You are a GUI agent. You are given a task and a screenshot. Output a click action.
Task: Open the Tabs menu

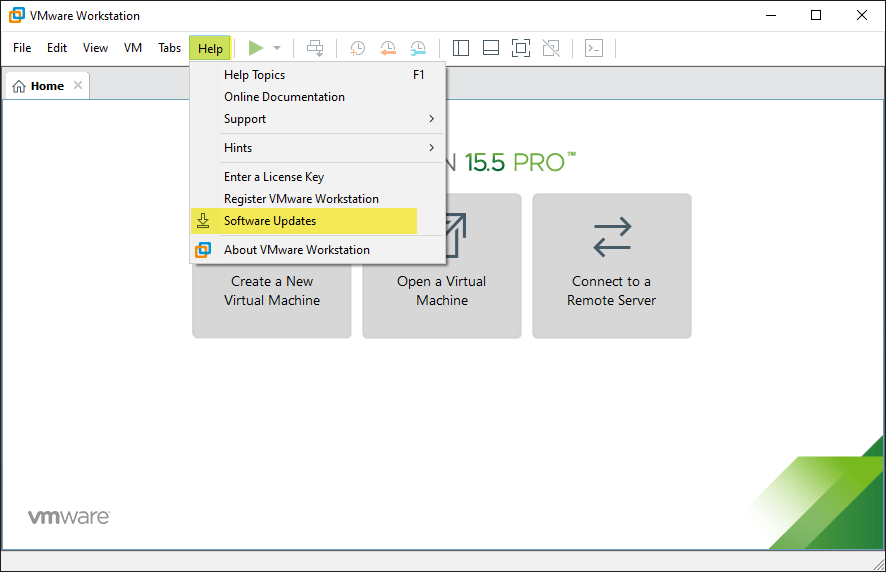pyautogui.click(x=169, y=48)
